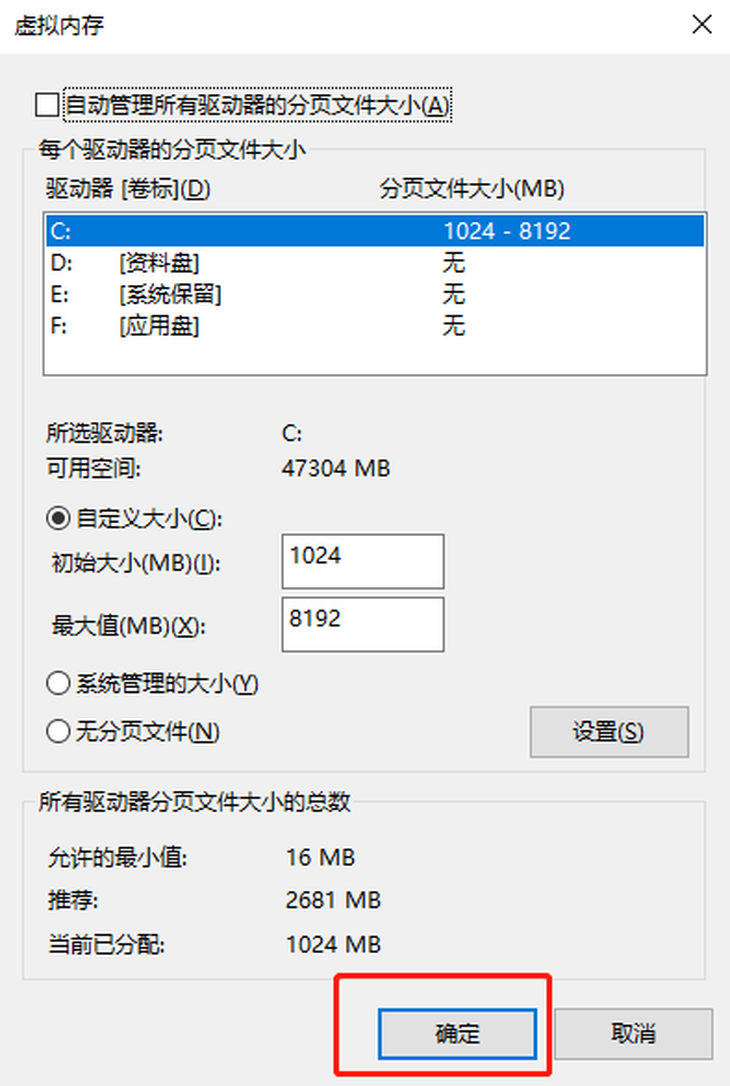The image size is (730, 1086).
Task: Click the 设置(S) button
Action: pyautogui.click(x=609, y=731)
